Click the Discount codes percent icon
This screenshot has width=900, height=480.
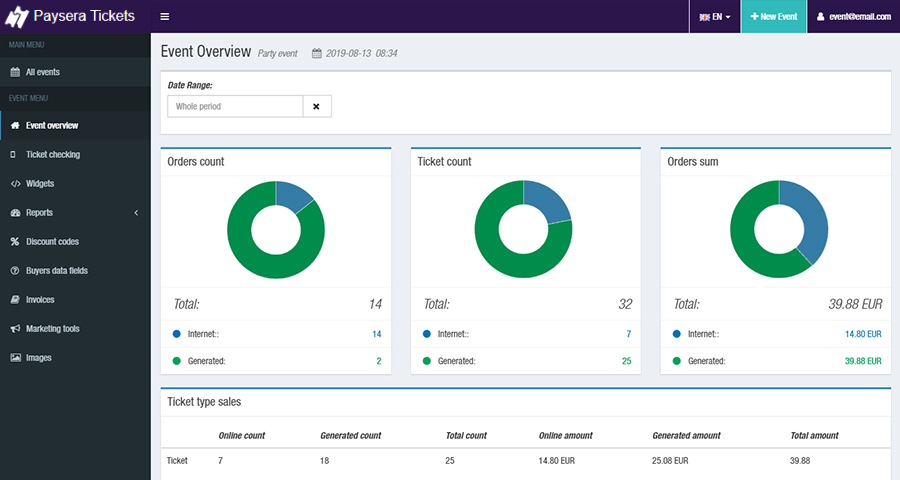pyautogui.click(x=14, y=242)
